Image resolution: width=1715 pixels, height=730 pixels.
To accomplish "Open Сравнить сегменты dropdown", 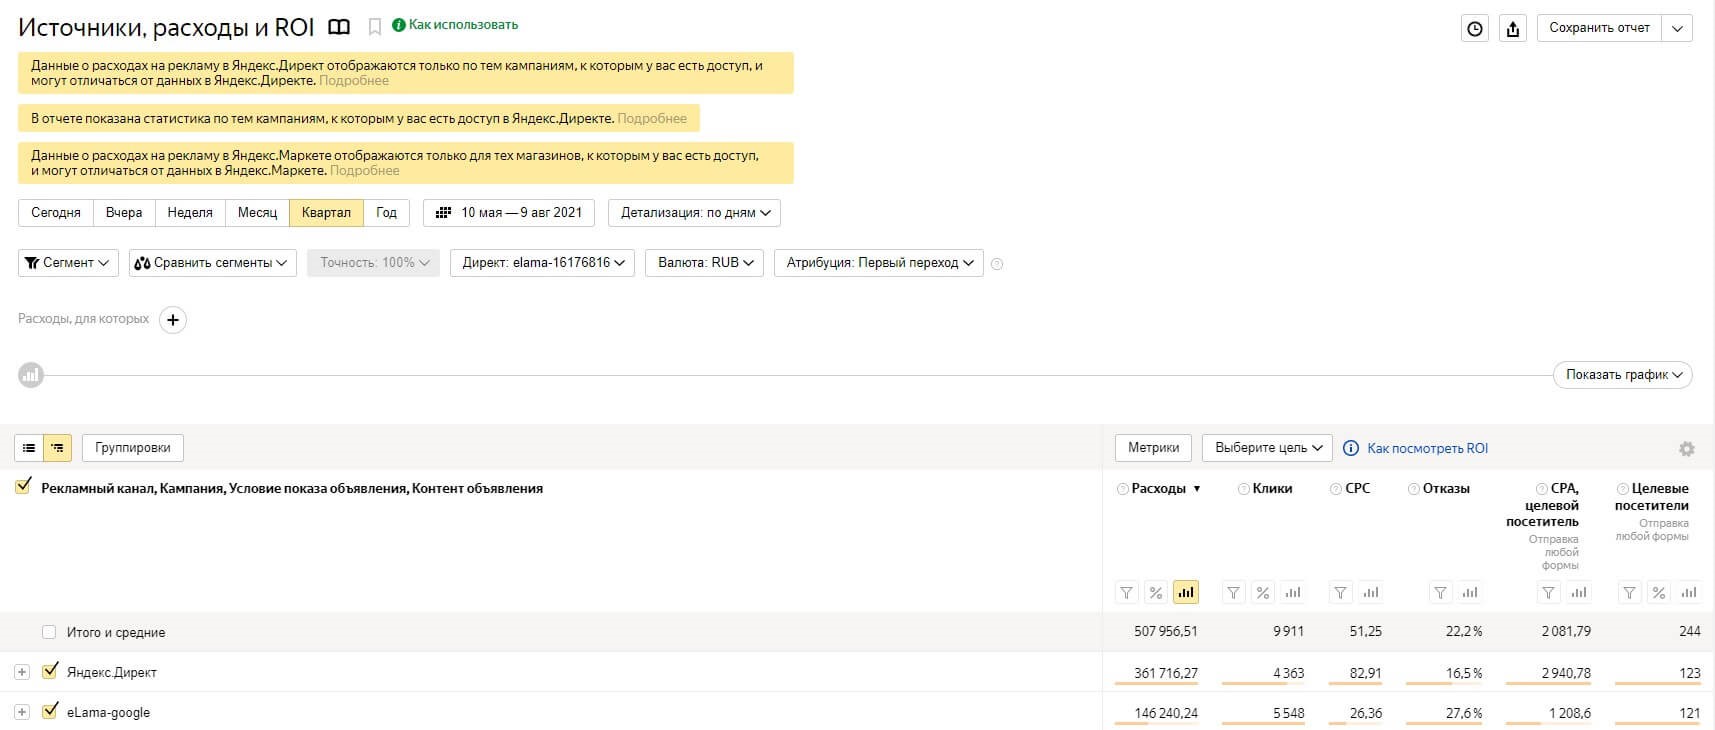I will [212, 263].
